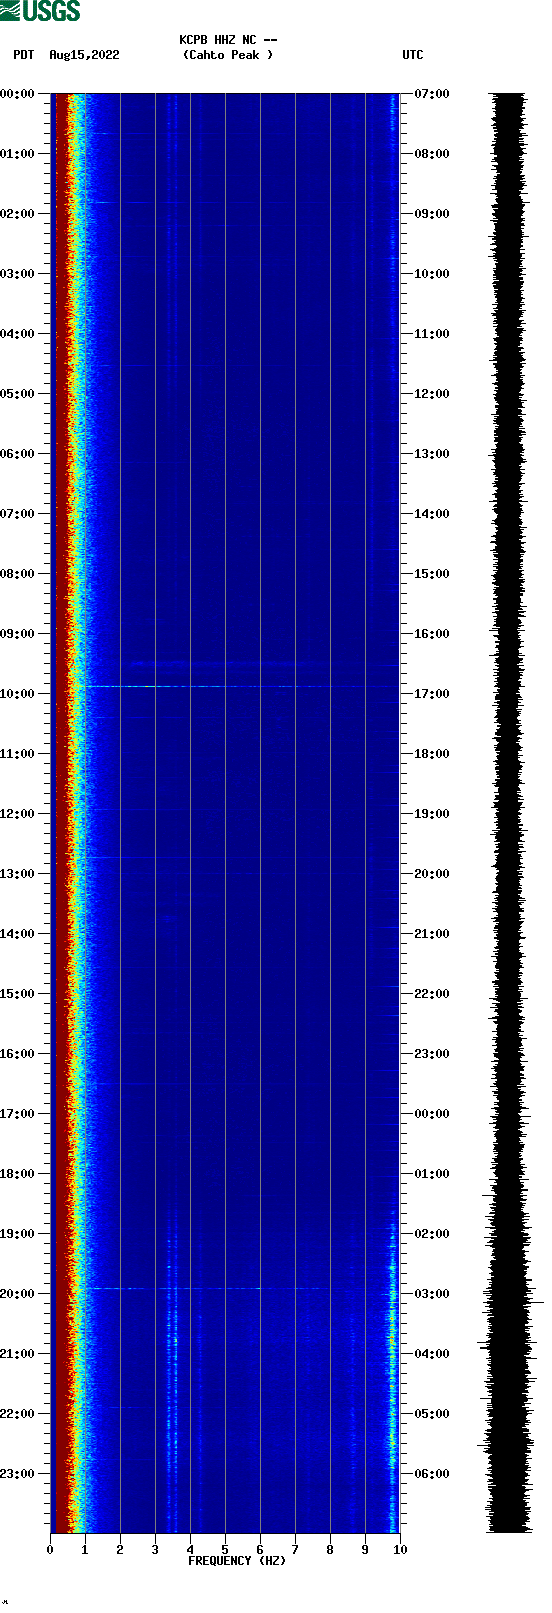The width and height of the screenshot is (552, 1613).
Task: Click the 7 Hz frequency tick label
Action: click(295, 1550)
